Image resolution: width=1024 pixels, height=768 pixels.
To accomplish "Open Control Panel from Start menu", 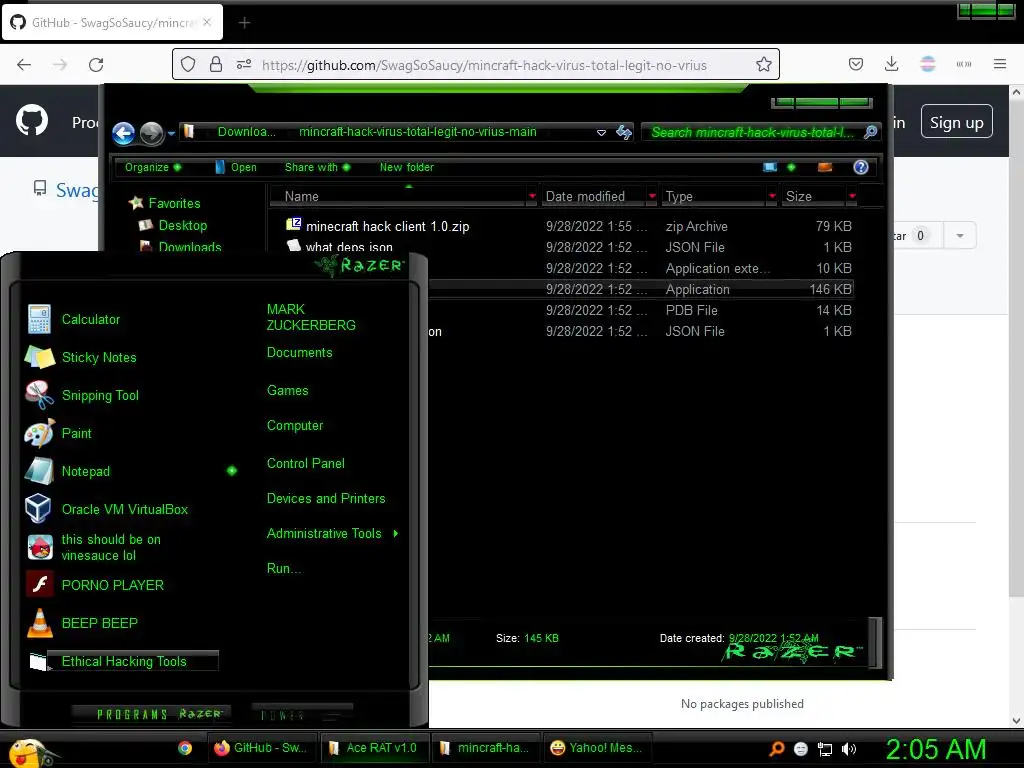I will (306, 464).
